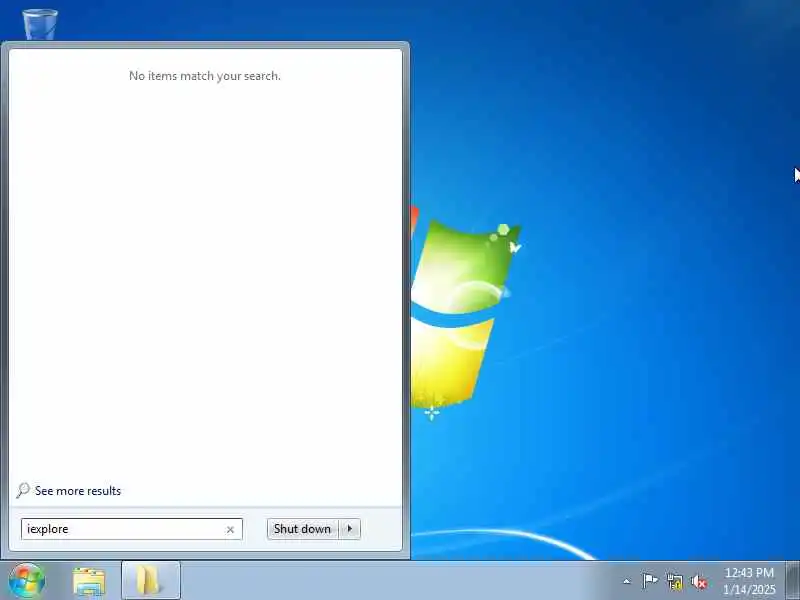Expand the shutdown options arrow
The width and height of the screenshot is (800, 600).
coord(350,529)
